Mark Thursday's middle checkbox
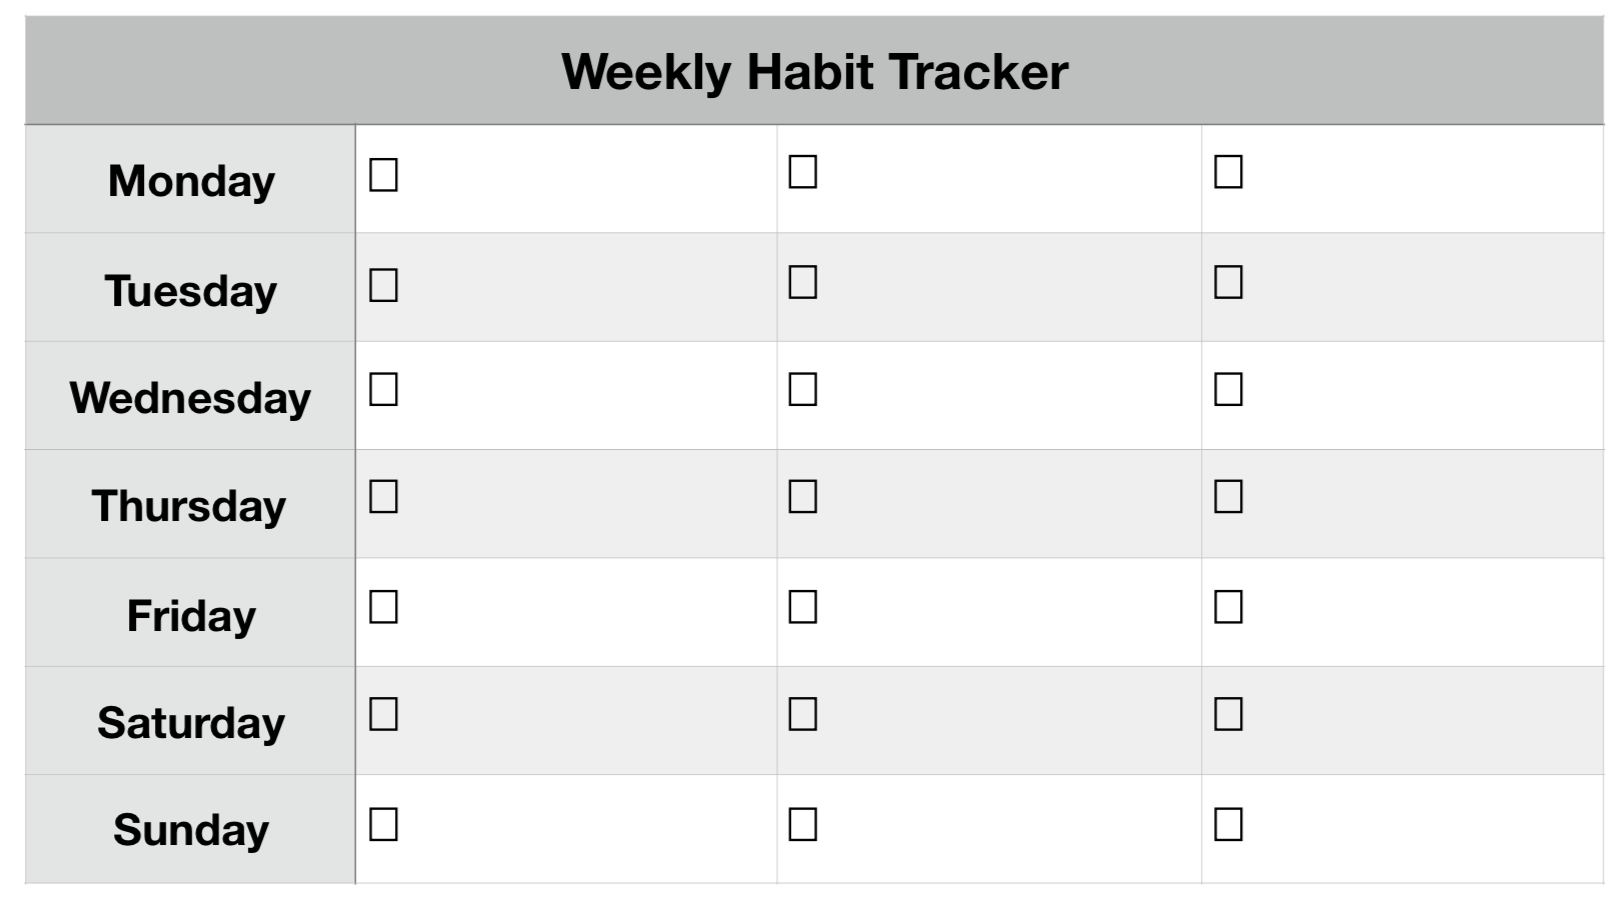The height and width of the screenshot is (906, 1620). coord(803,496)
